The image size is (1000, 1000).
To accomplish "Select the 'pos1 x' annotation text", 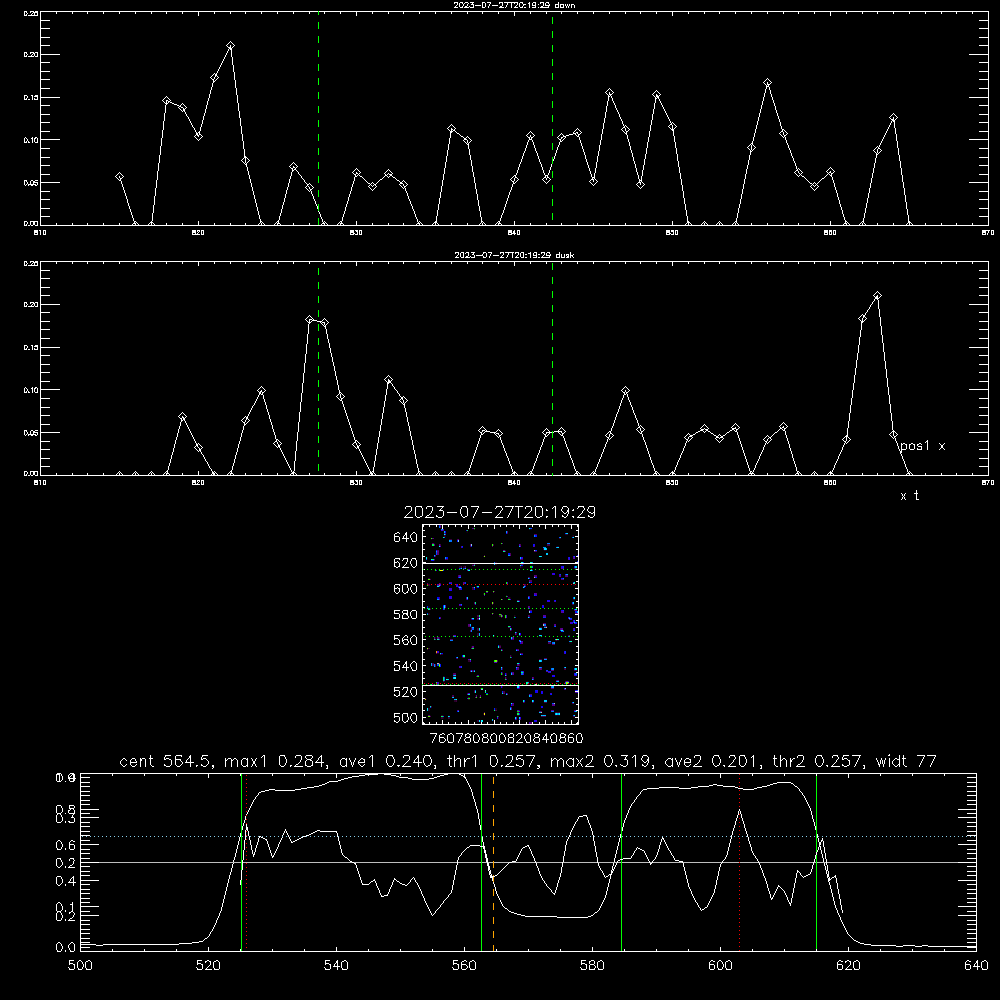I will point(922,446).
